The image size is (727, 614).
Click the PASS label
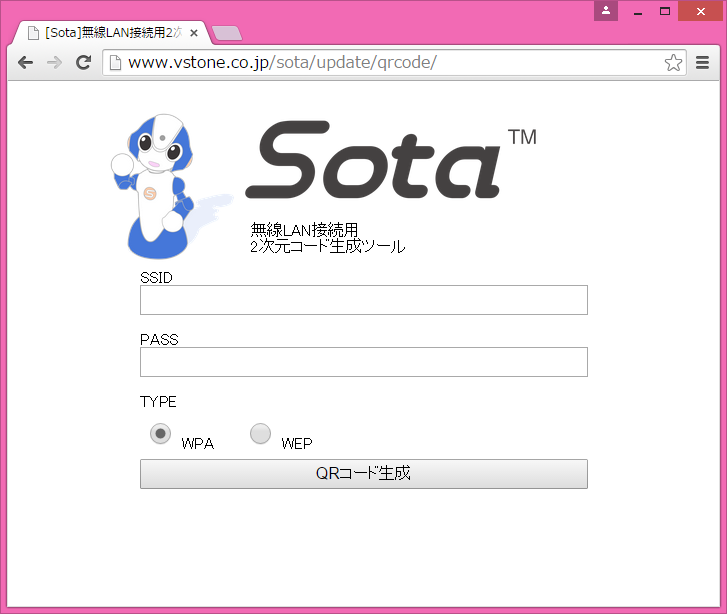pos(159,339)
